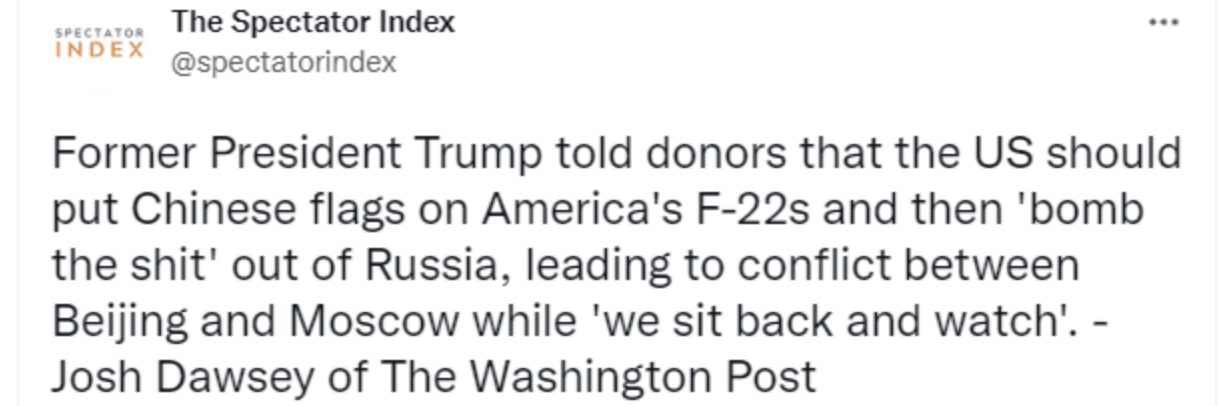This screenshot has height=406, width=1218.
Task: Click the word 'America's' in the tweet
Action: point(564,210)
